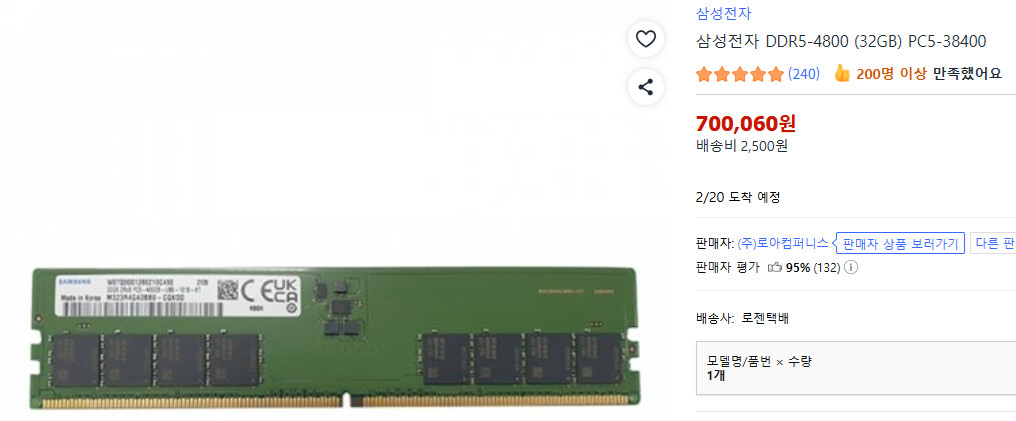Click the 배송사 로젠택배 courier text

coord(742,318)
